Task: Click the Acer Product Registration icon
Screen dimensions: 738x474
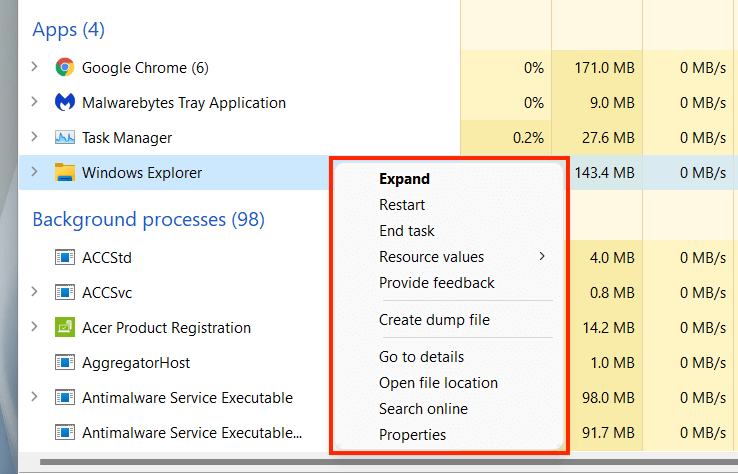Action: pyautogui.click(x=65, y=328)
